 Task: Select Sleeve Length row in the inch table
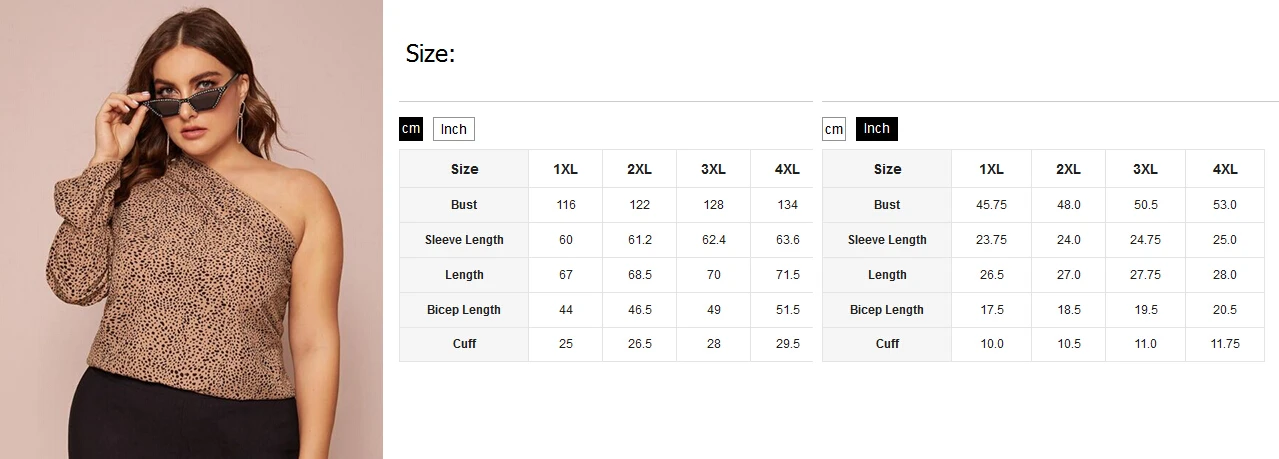click(887, 240)
